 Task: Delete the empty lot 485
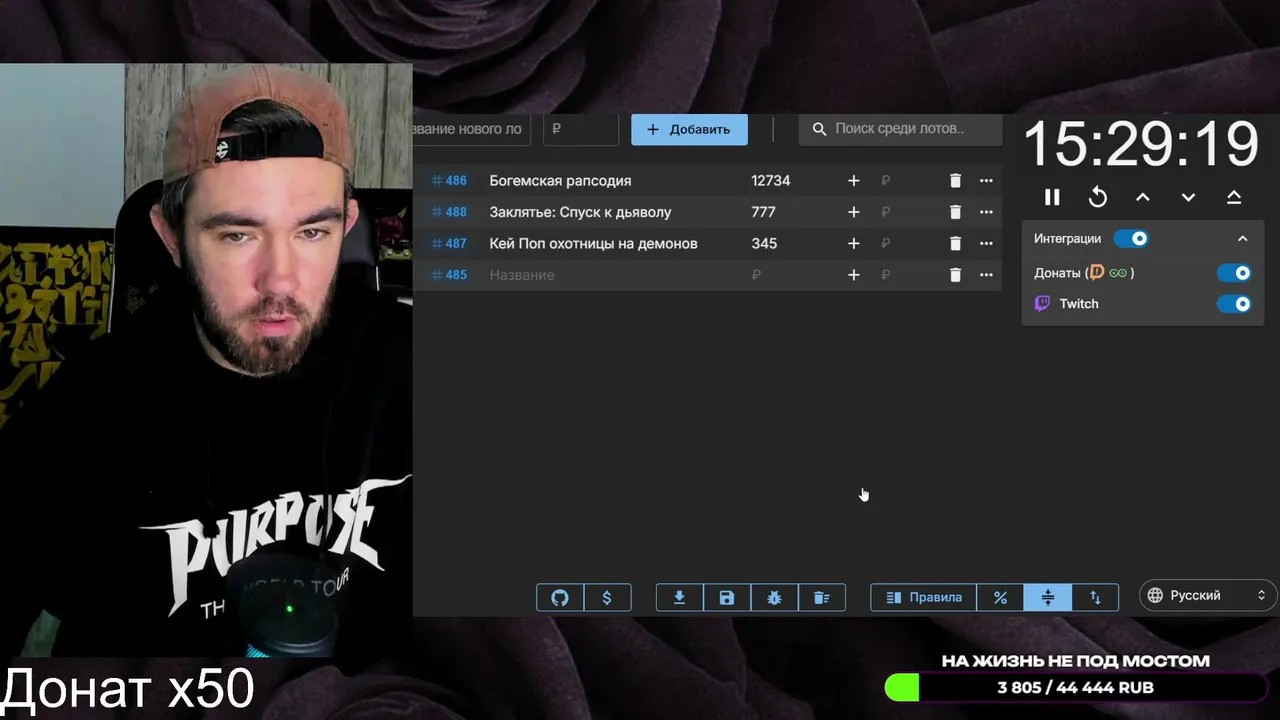pyautogui.click(x=955, y=275)
